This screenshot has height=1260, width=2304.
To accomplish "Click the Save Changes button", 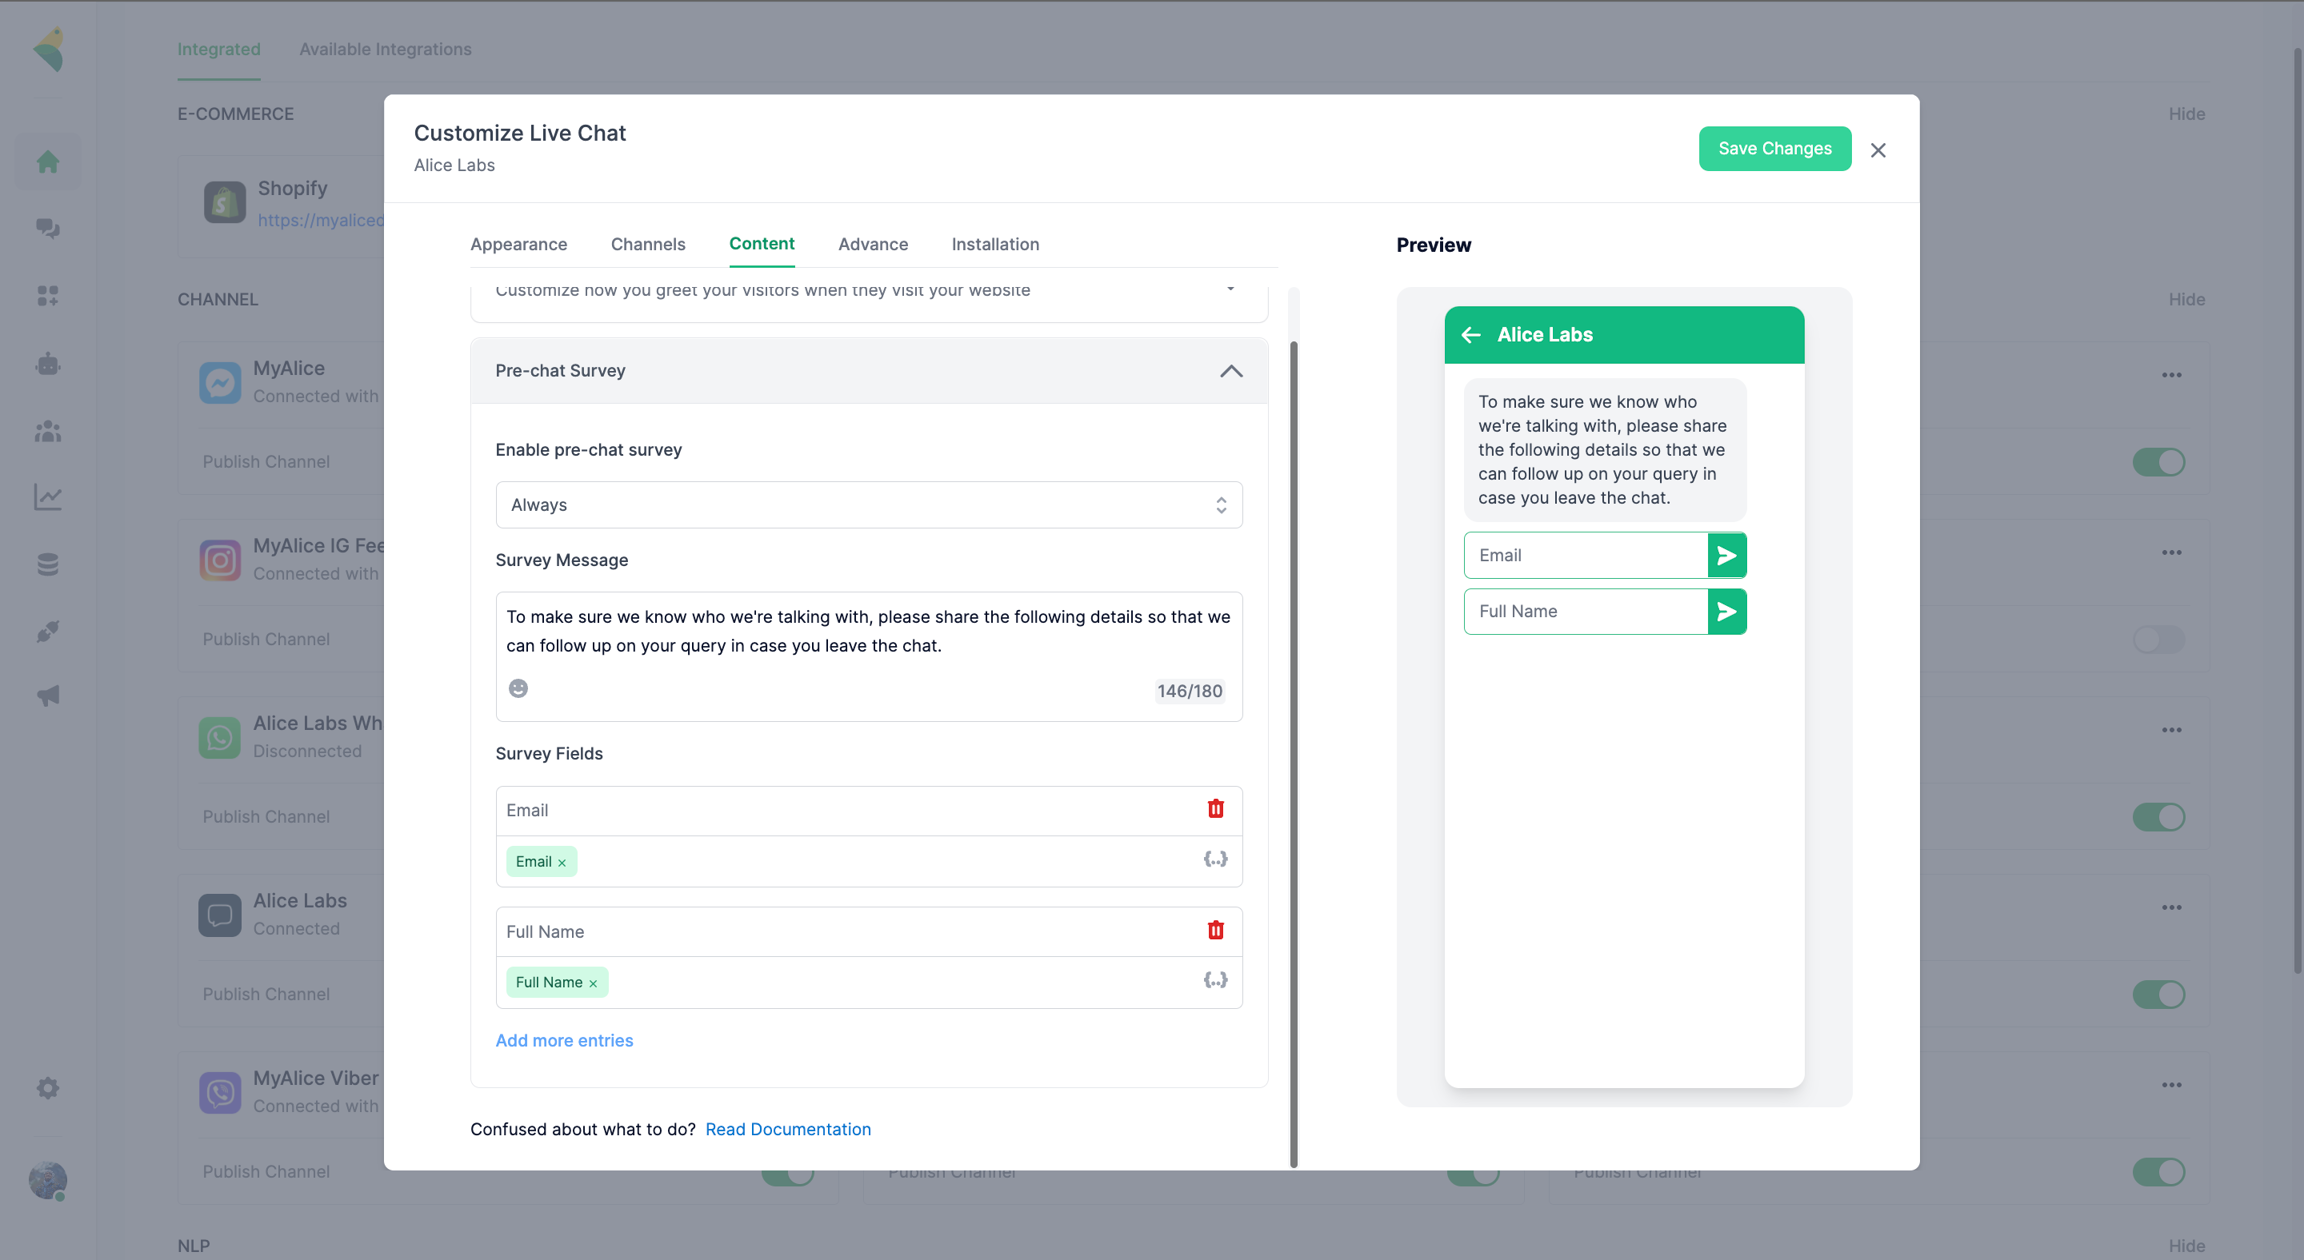I will point(1774,149).
